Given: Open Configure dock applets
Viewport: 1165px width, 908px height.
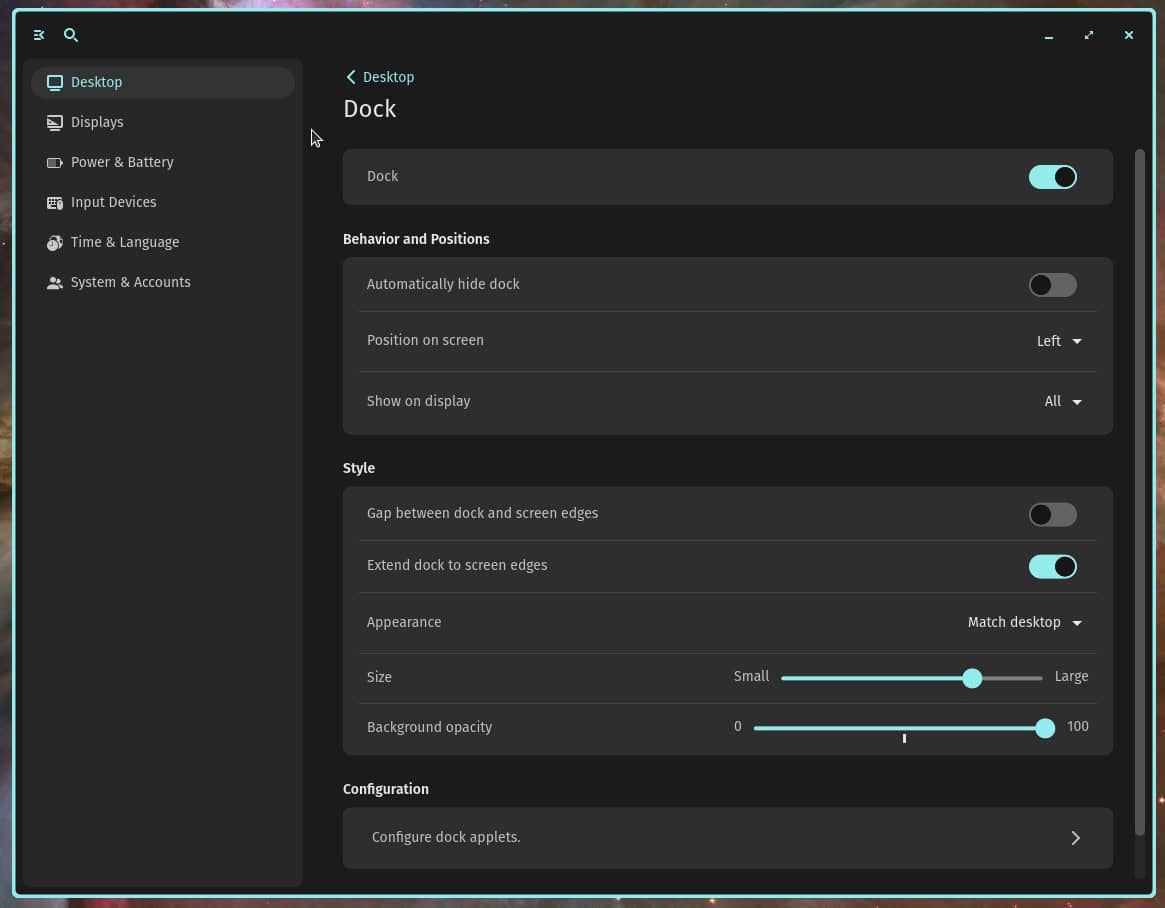Looking at the screenshot, I should point(727,838).
